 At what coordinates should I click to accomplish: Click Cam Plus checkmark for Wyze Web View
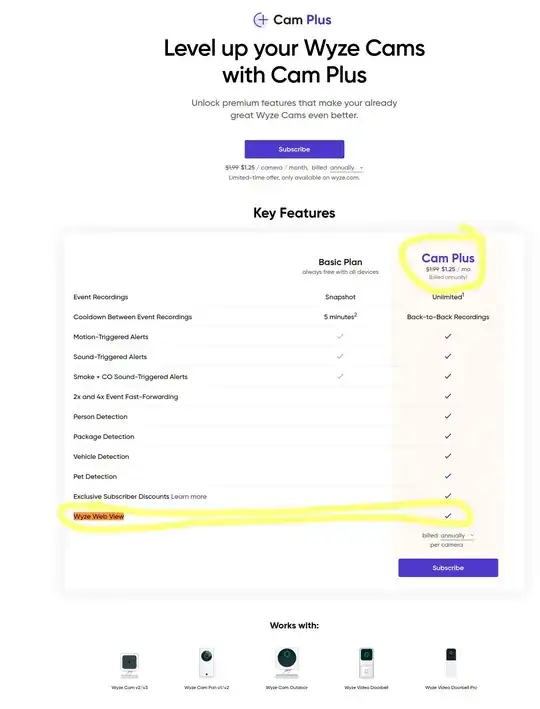448,515
